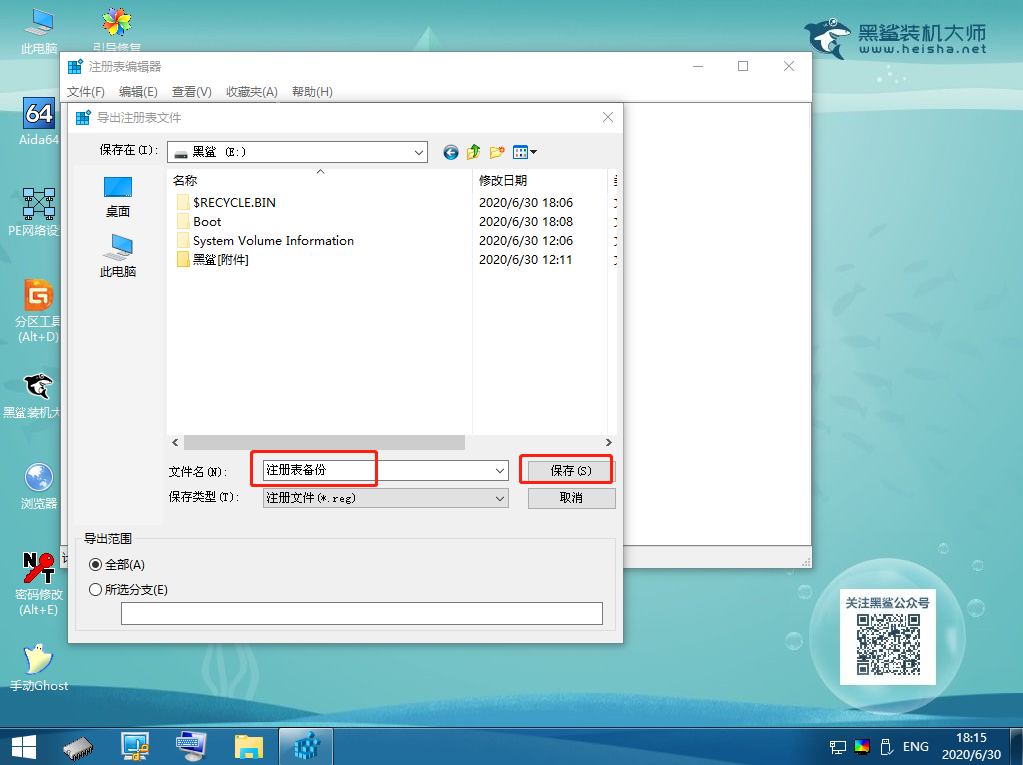Screen dimensions: 1023x765
Task: Switch to the Registry Editor taskbar button
Action: click(x=306, y=747)
